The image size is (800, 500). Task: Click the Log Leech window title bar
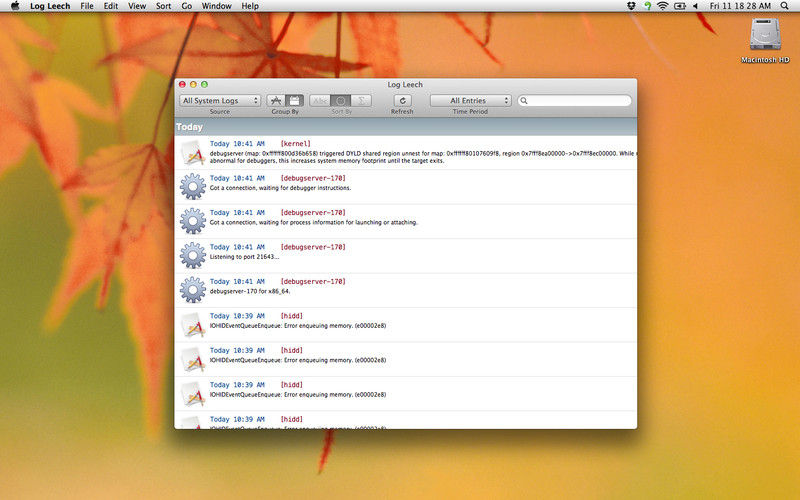click(405, 84)
